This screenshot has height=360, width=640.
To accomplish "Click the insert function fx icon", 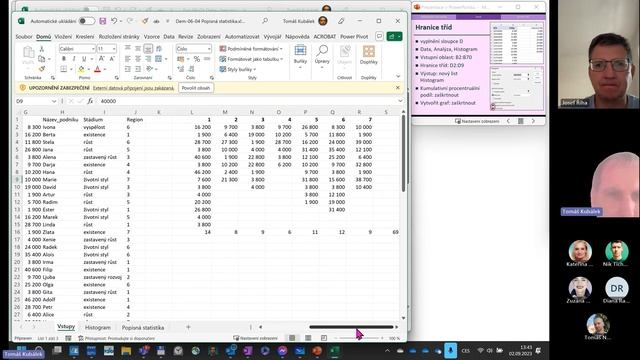I will (90, 101).
